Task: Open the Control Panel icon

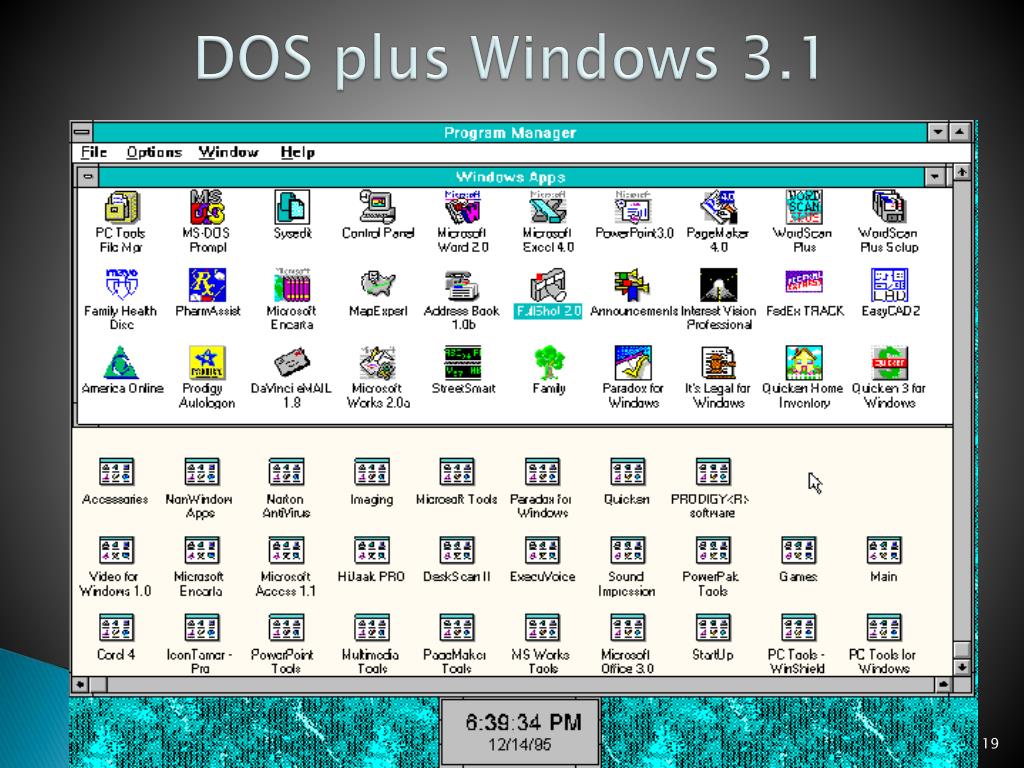Action: [377, 207]
